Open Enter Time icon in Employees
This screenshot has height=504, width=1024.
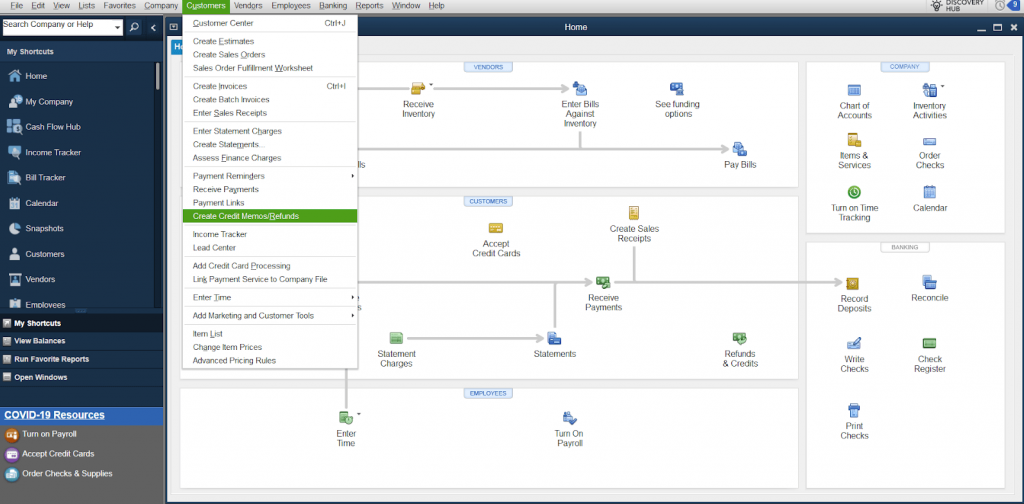point(345,418)
